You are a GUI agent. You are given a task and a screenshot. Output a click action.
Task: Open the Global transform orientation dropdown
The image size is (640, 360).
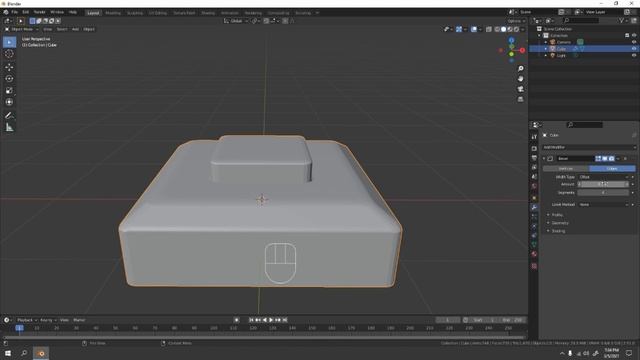[x=236, y=21]
